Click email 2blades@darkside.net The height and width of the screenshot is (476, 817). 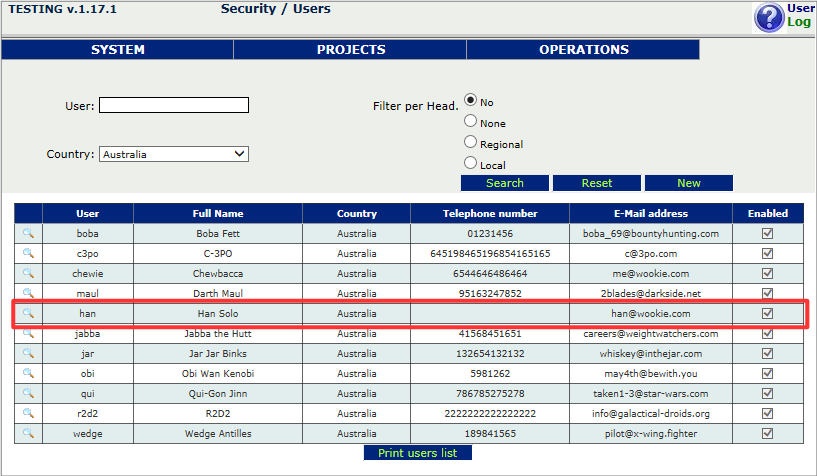[x=651, y=293]
